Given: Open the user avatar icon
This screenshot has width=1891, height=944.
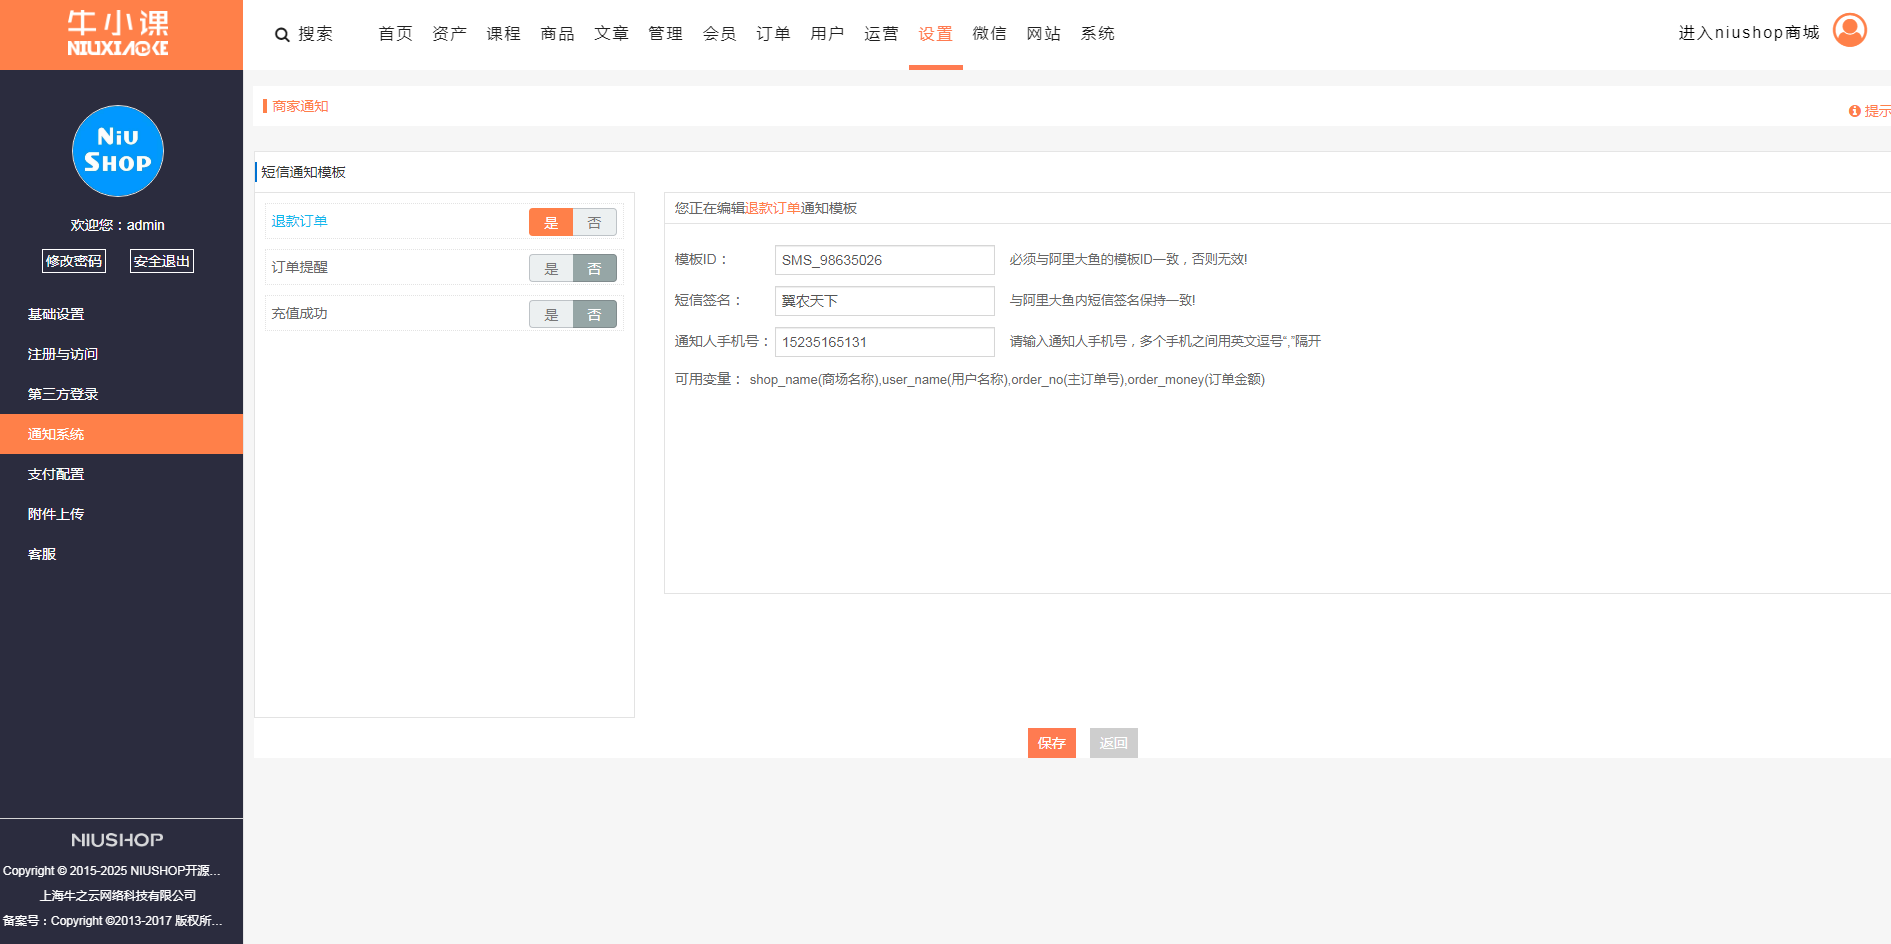Looking at the screenshot, I should tap(1849, 30).
